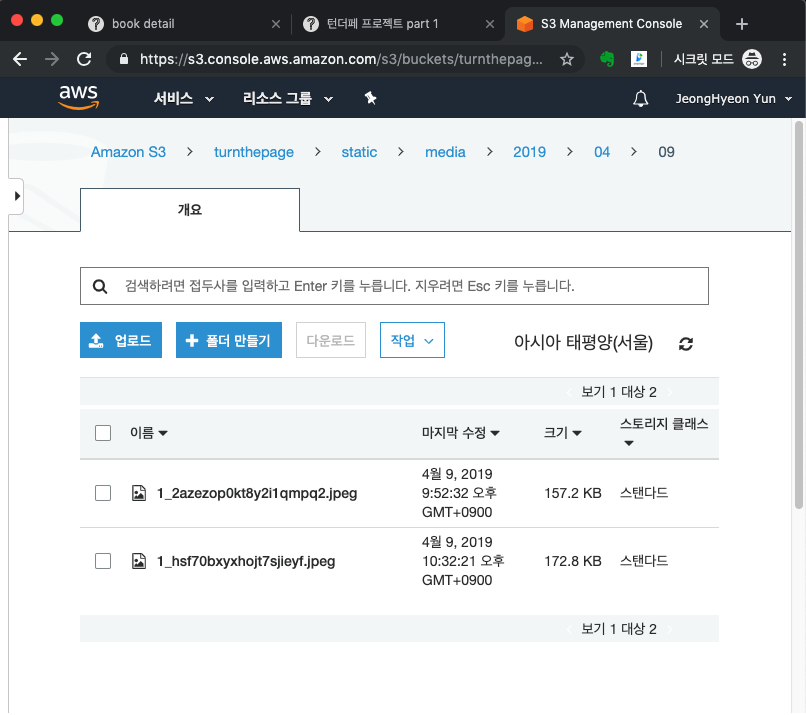This screenshot has width=806, height=715.
Task: Click the prefix search input field
Action: 394,286
